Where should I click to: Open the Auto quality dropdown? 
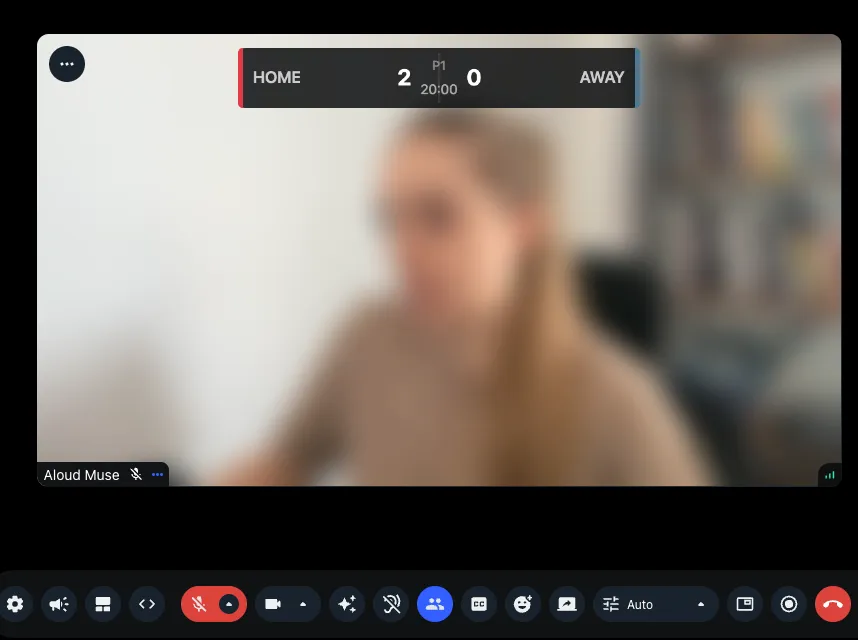coord(656,604)
